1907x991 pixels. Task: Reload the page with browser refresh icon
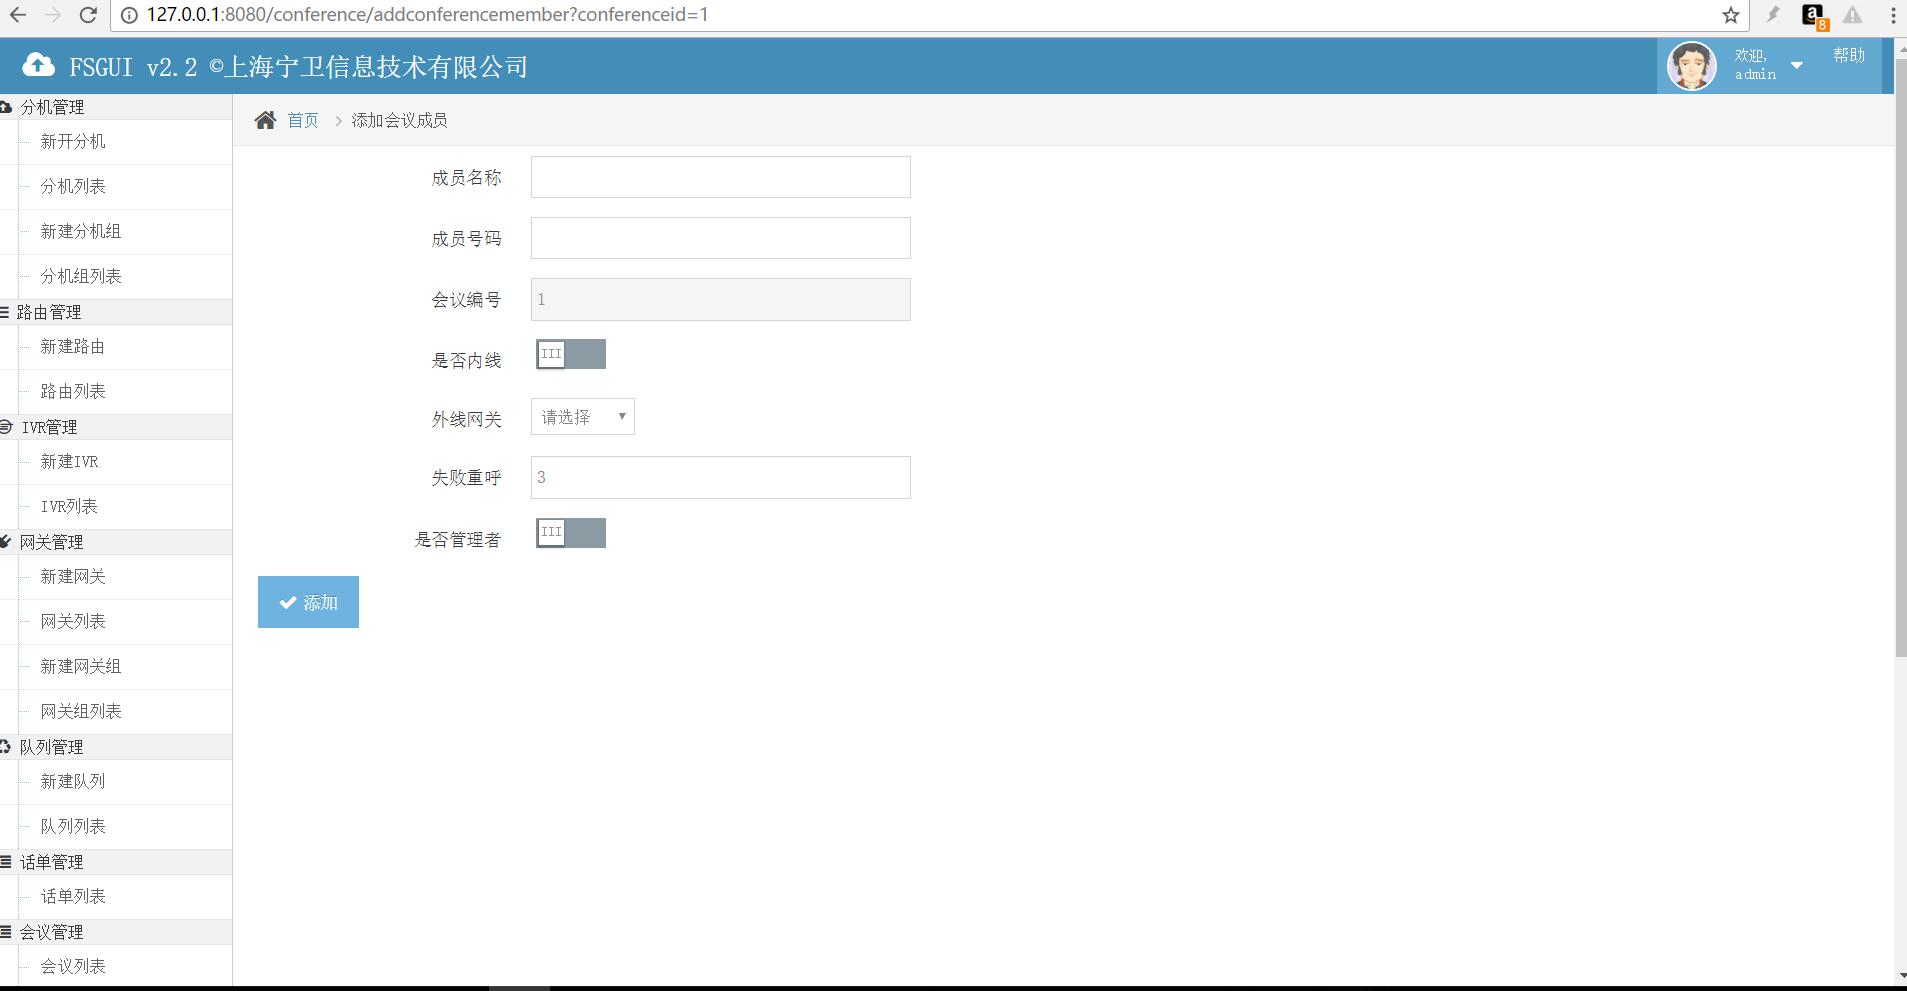88,15
